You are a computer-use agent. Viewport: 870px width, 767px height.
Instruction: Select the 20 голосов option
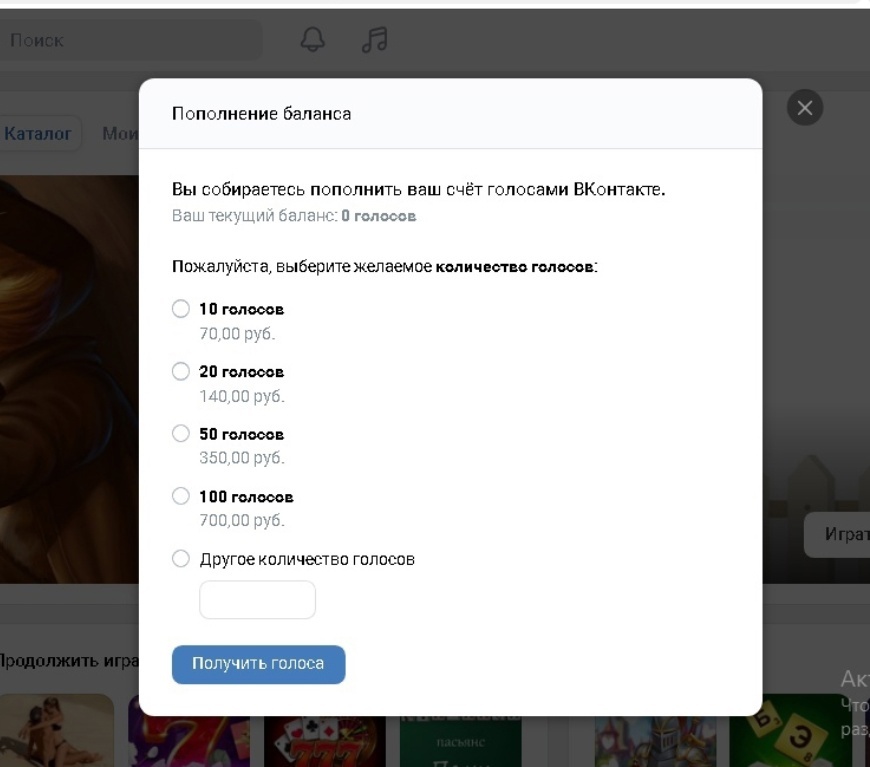(x=180, y=371)
